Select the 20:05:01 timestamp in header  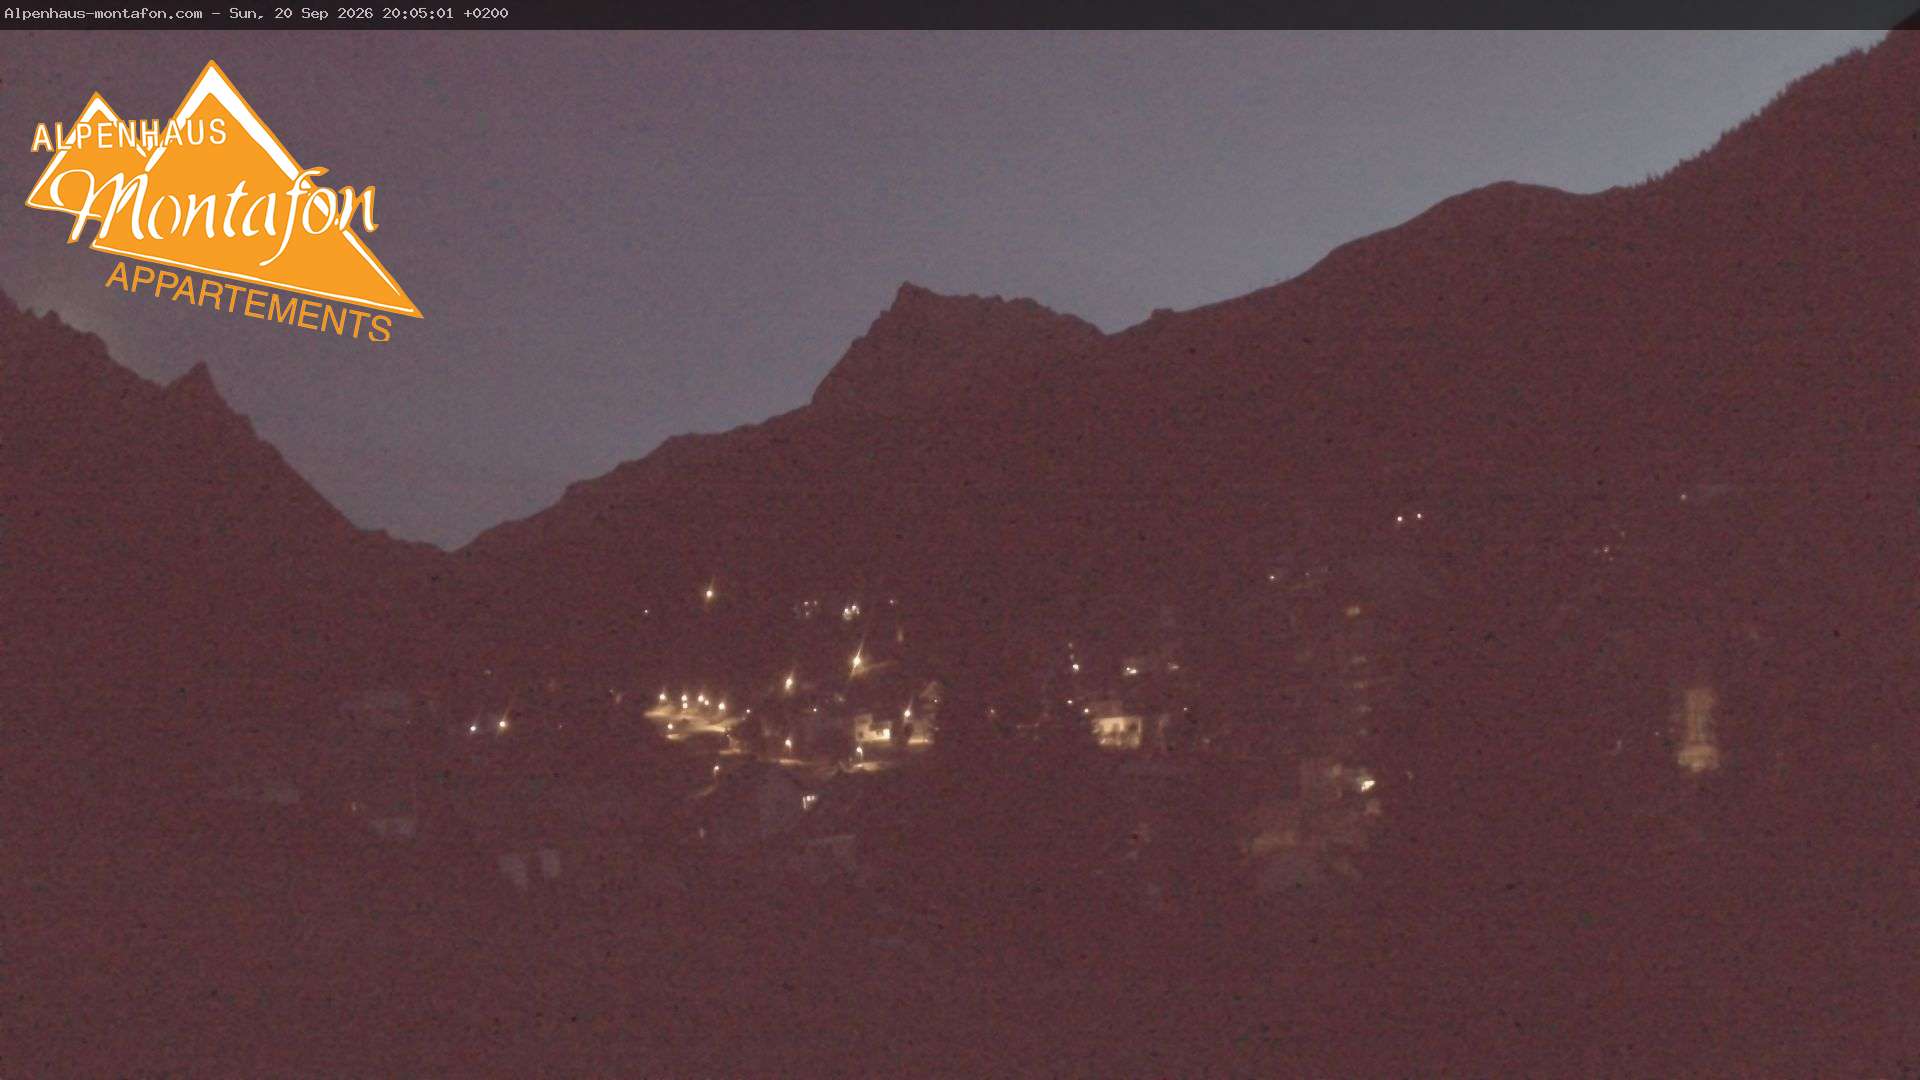point(418,13)
